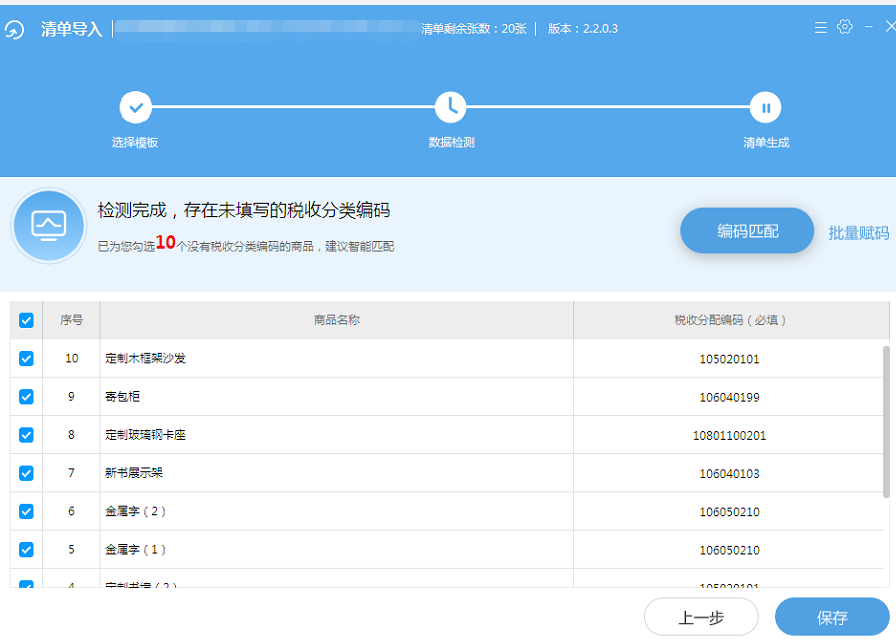This screenshot has width=896, height=644.
Task: Click the 保存 button
Action: pyautogui.click(x=832, y=618)
